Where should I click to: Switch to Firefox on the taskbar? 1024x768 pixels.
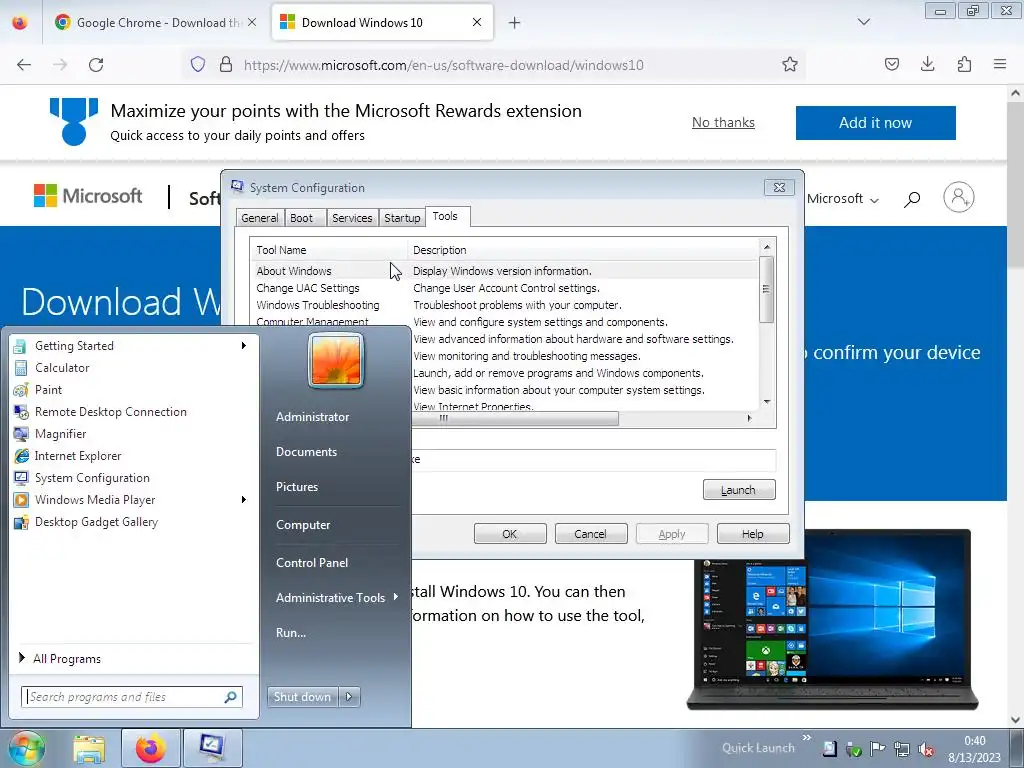tap(151, 748)
